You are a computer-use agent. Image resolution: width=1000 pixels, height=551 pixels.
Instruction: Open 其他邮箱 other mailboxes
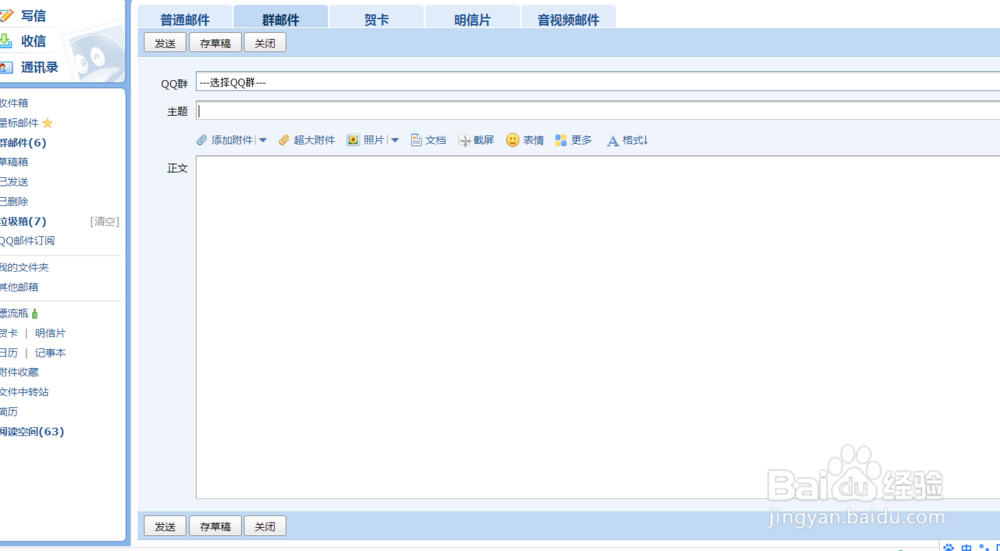(x=19, y=287)
